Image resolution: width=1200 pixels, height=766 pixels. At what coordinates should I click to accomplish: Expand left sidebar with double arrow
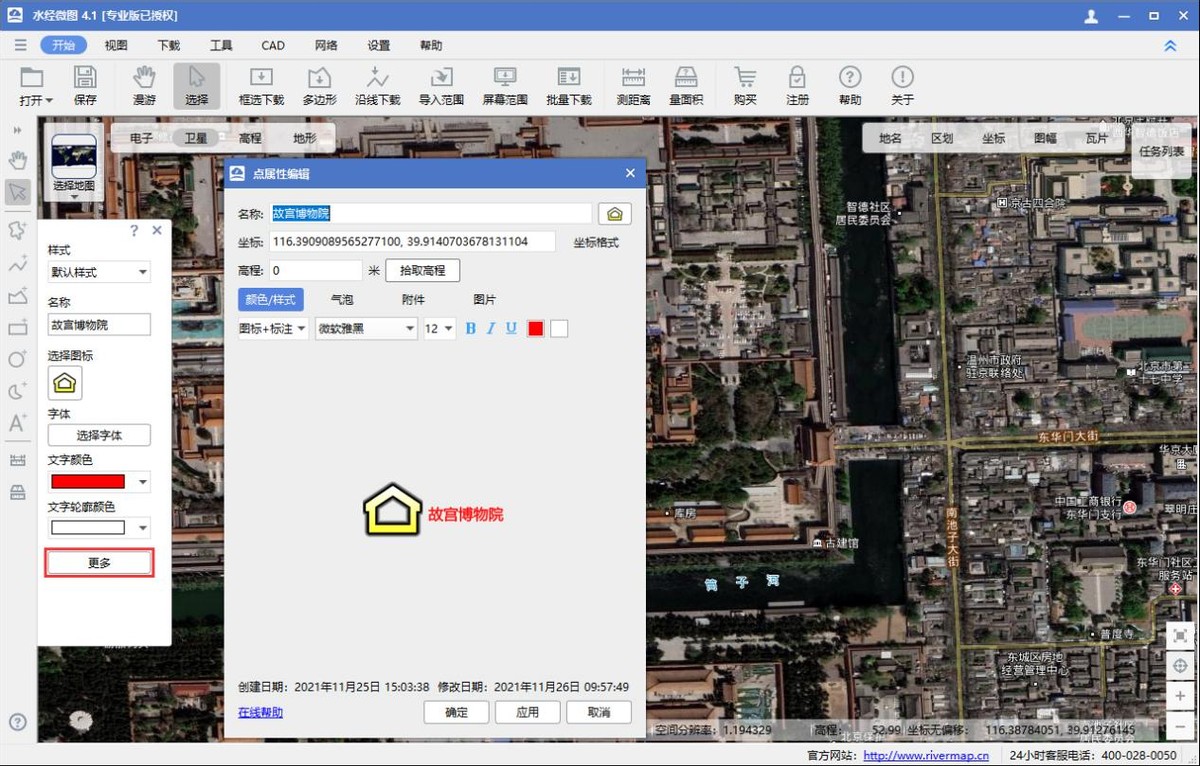[18, 130]
